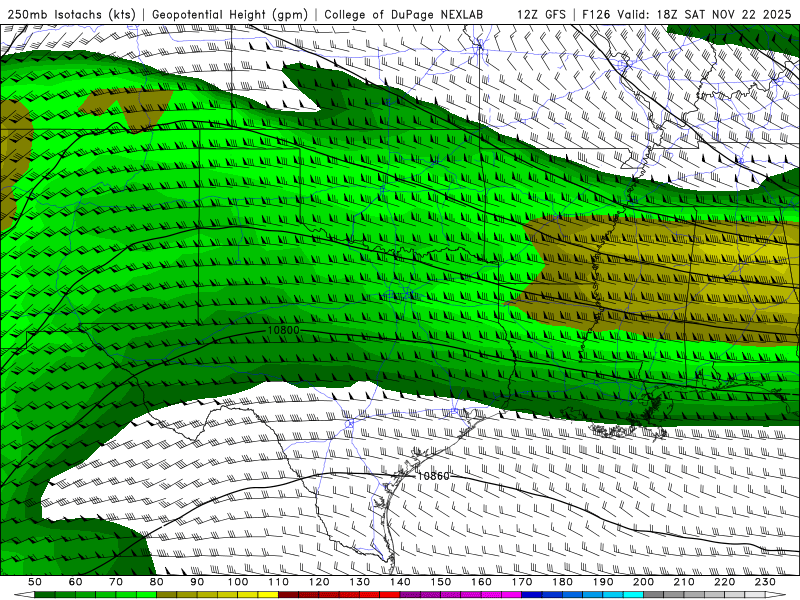The width and height of the screenshot is (800, 600).
Task: Click the '12Z GFS' model run label
Action: pyautogui.click(x=541, y=14)
